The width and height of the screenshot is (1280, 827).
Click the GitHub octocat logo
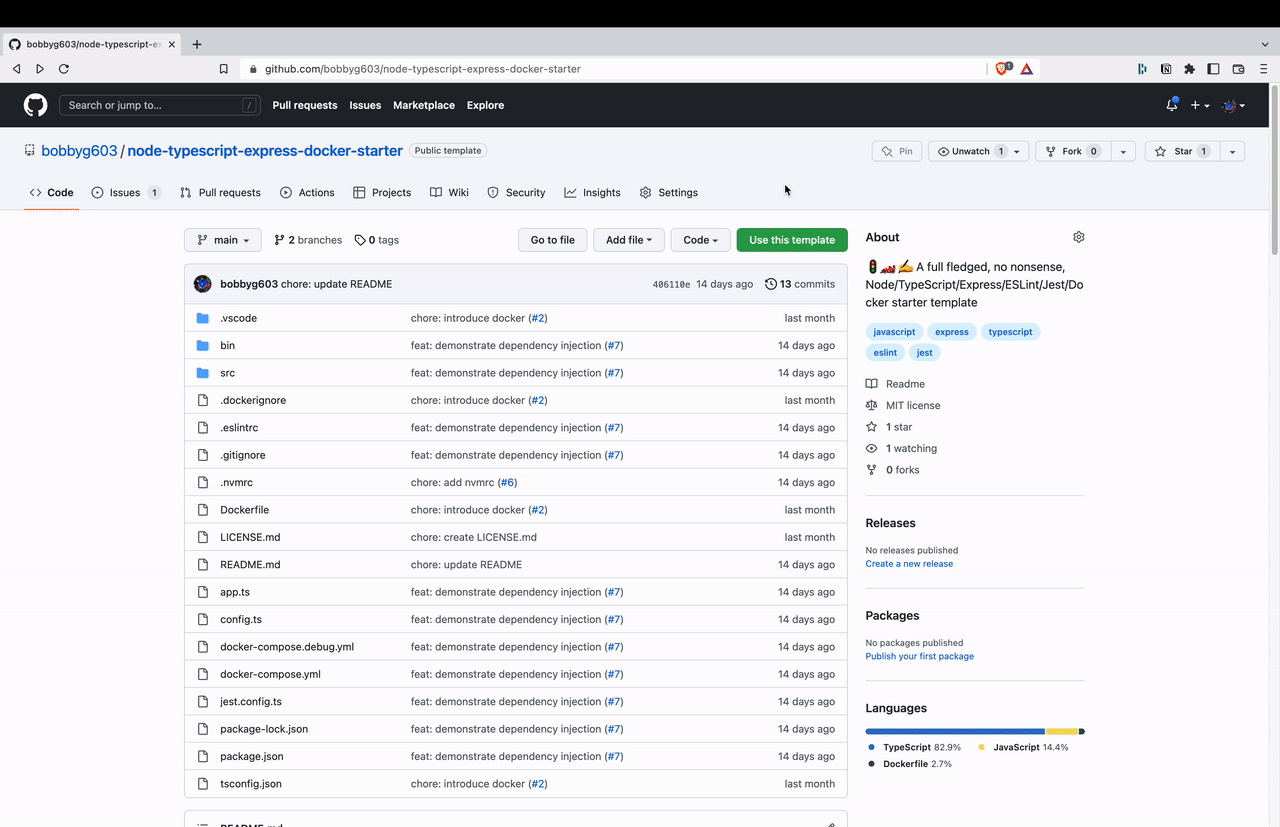coord(34,104)
